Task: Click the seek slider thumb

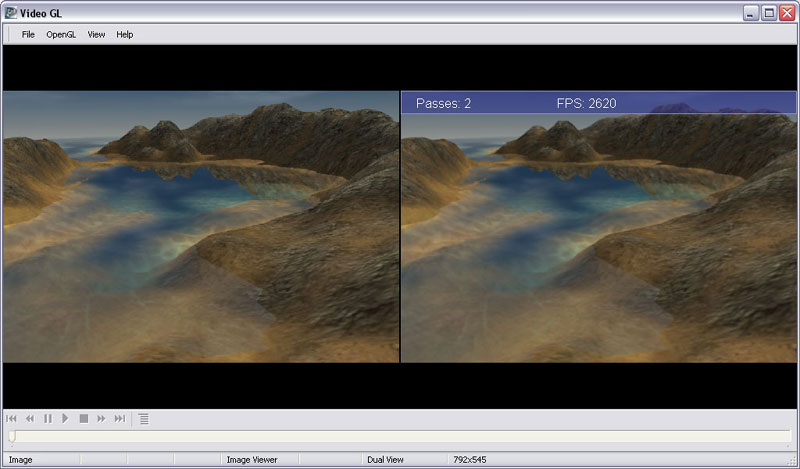Action: point(12,436)
